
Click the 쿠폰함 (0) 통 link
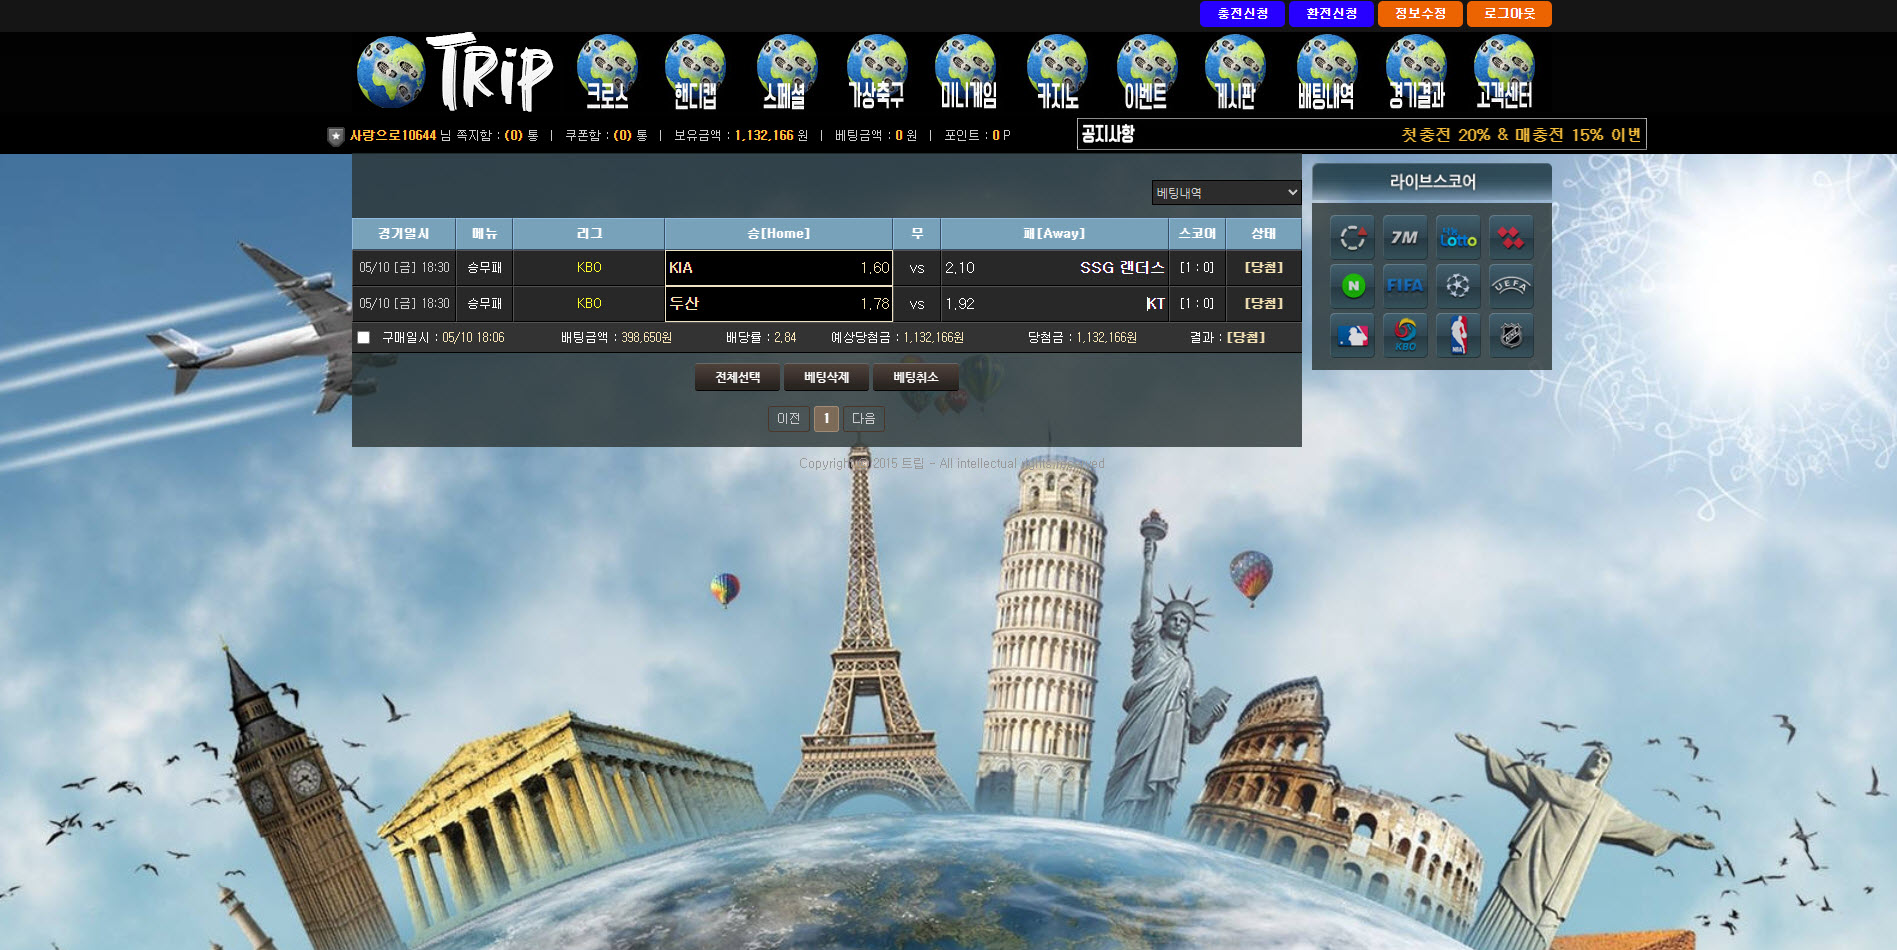point(606,136)
